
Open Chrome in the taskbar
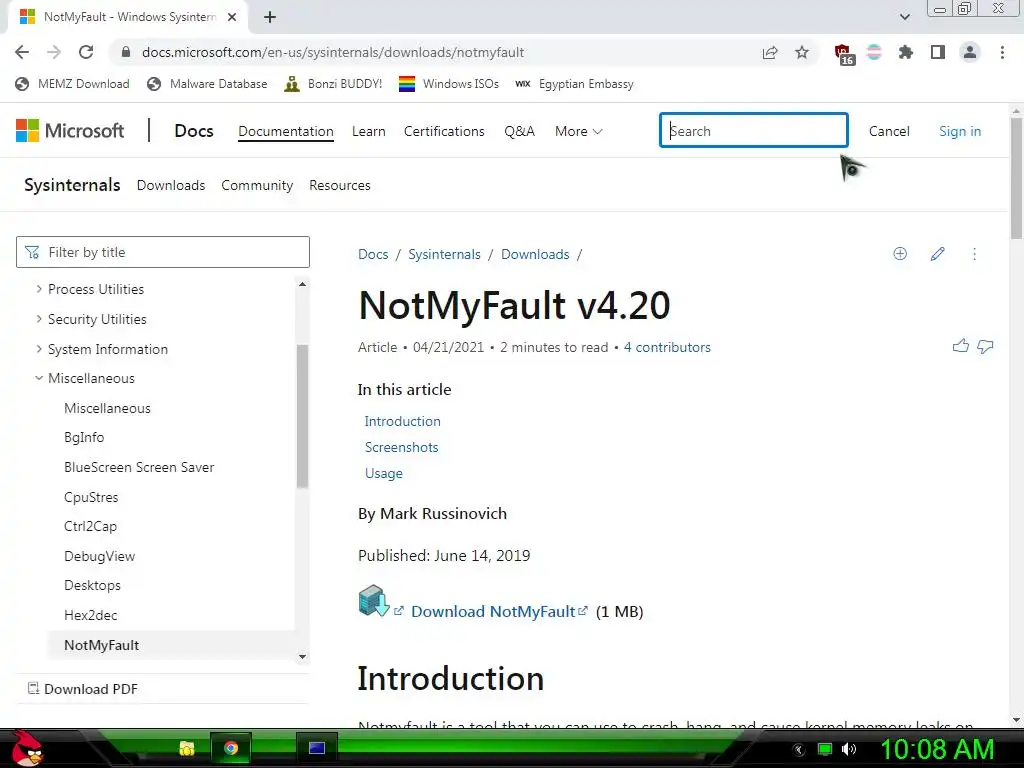[231, 748]
